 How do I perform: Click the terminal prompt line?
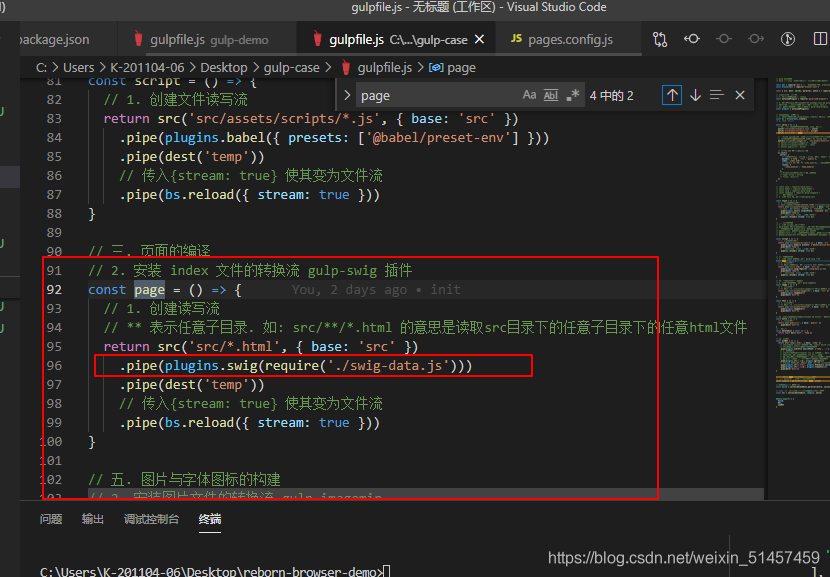click(215, 572)
